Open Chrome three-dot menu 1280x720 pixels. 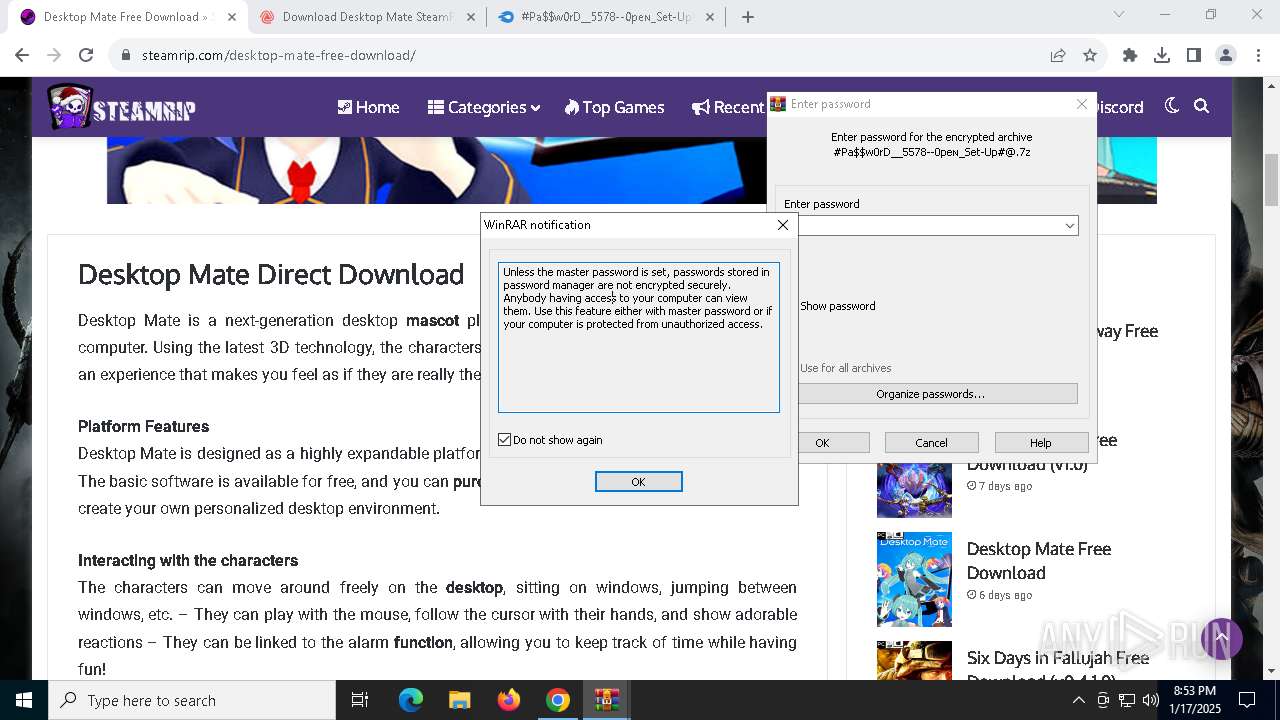(1258, 55)
